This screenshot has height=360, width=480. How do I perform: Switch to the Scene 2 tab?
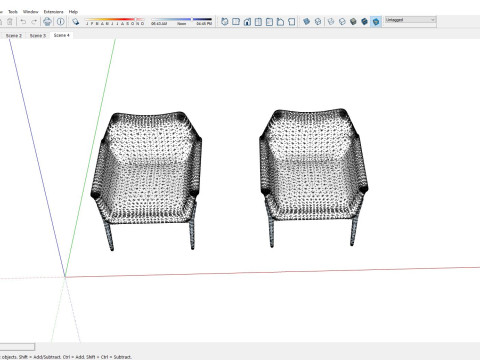point(14,35)
